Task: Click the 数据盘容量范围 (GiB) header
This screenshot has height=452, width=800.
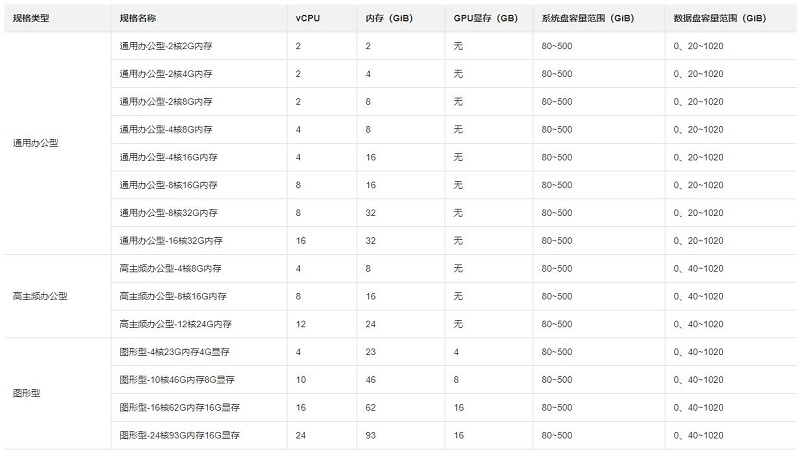Action: (x=719, y=18)
